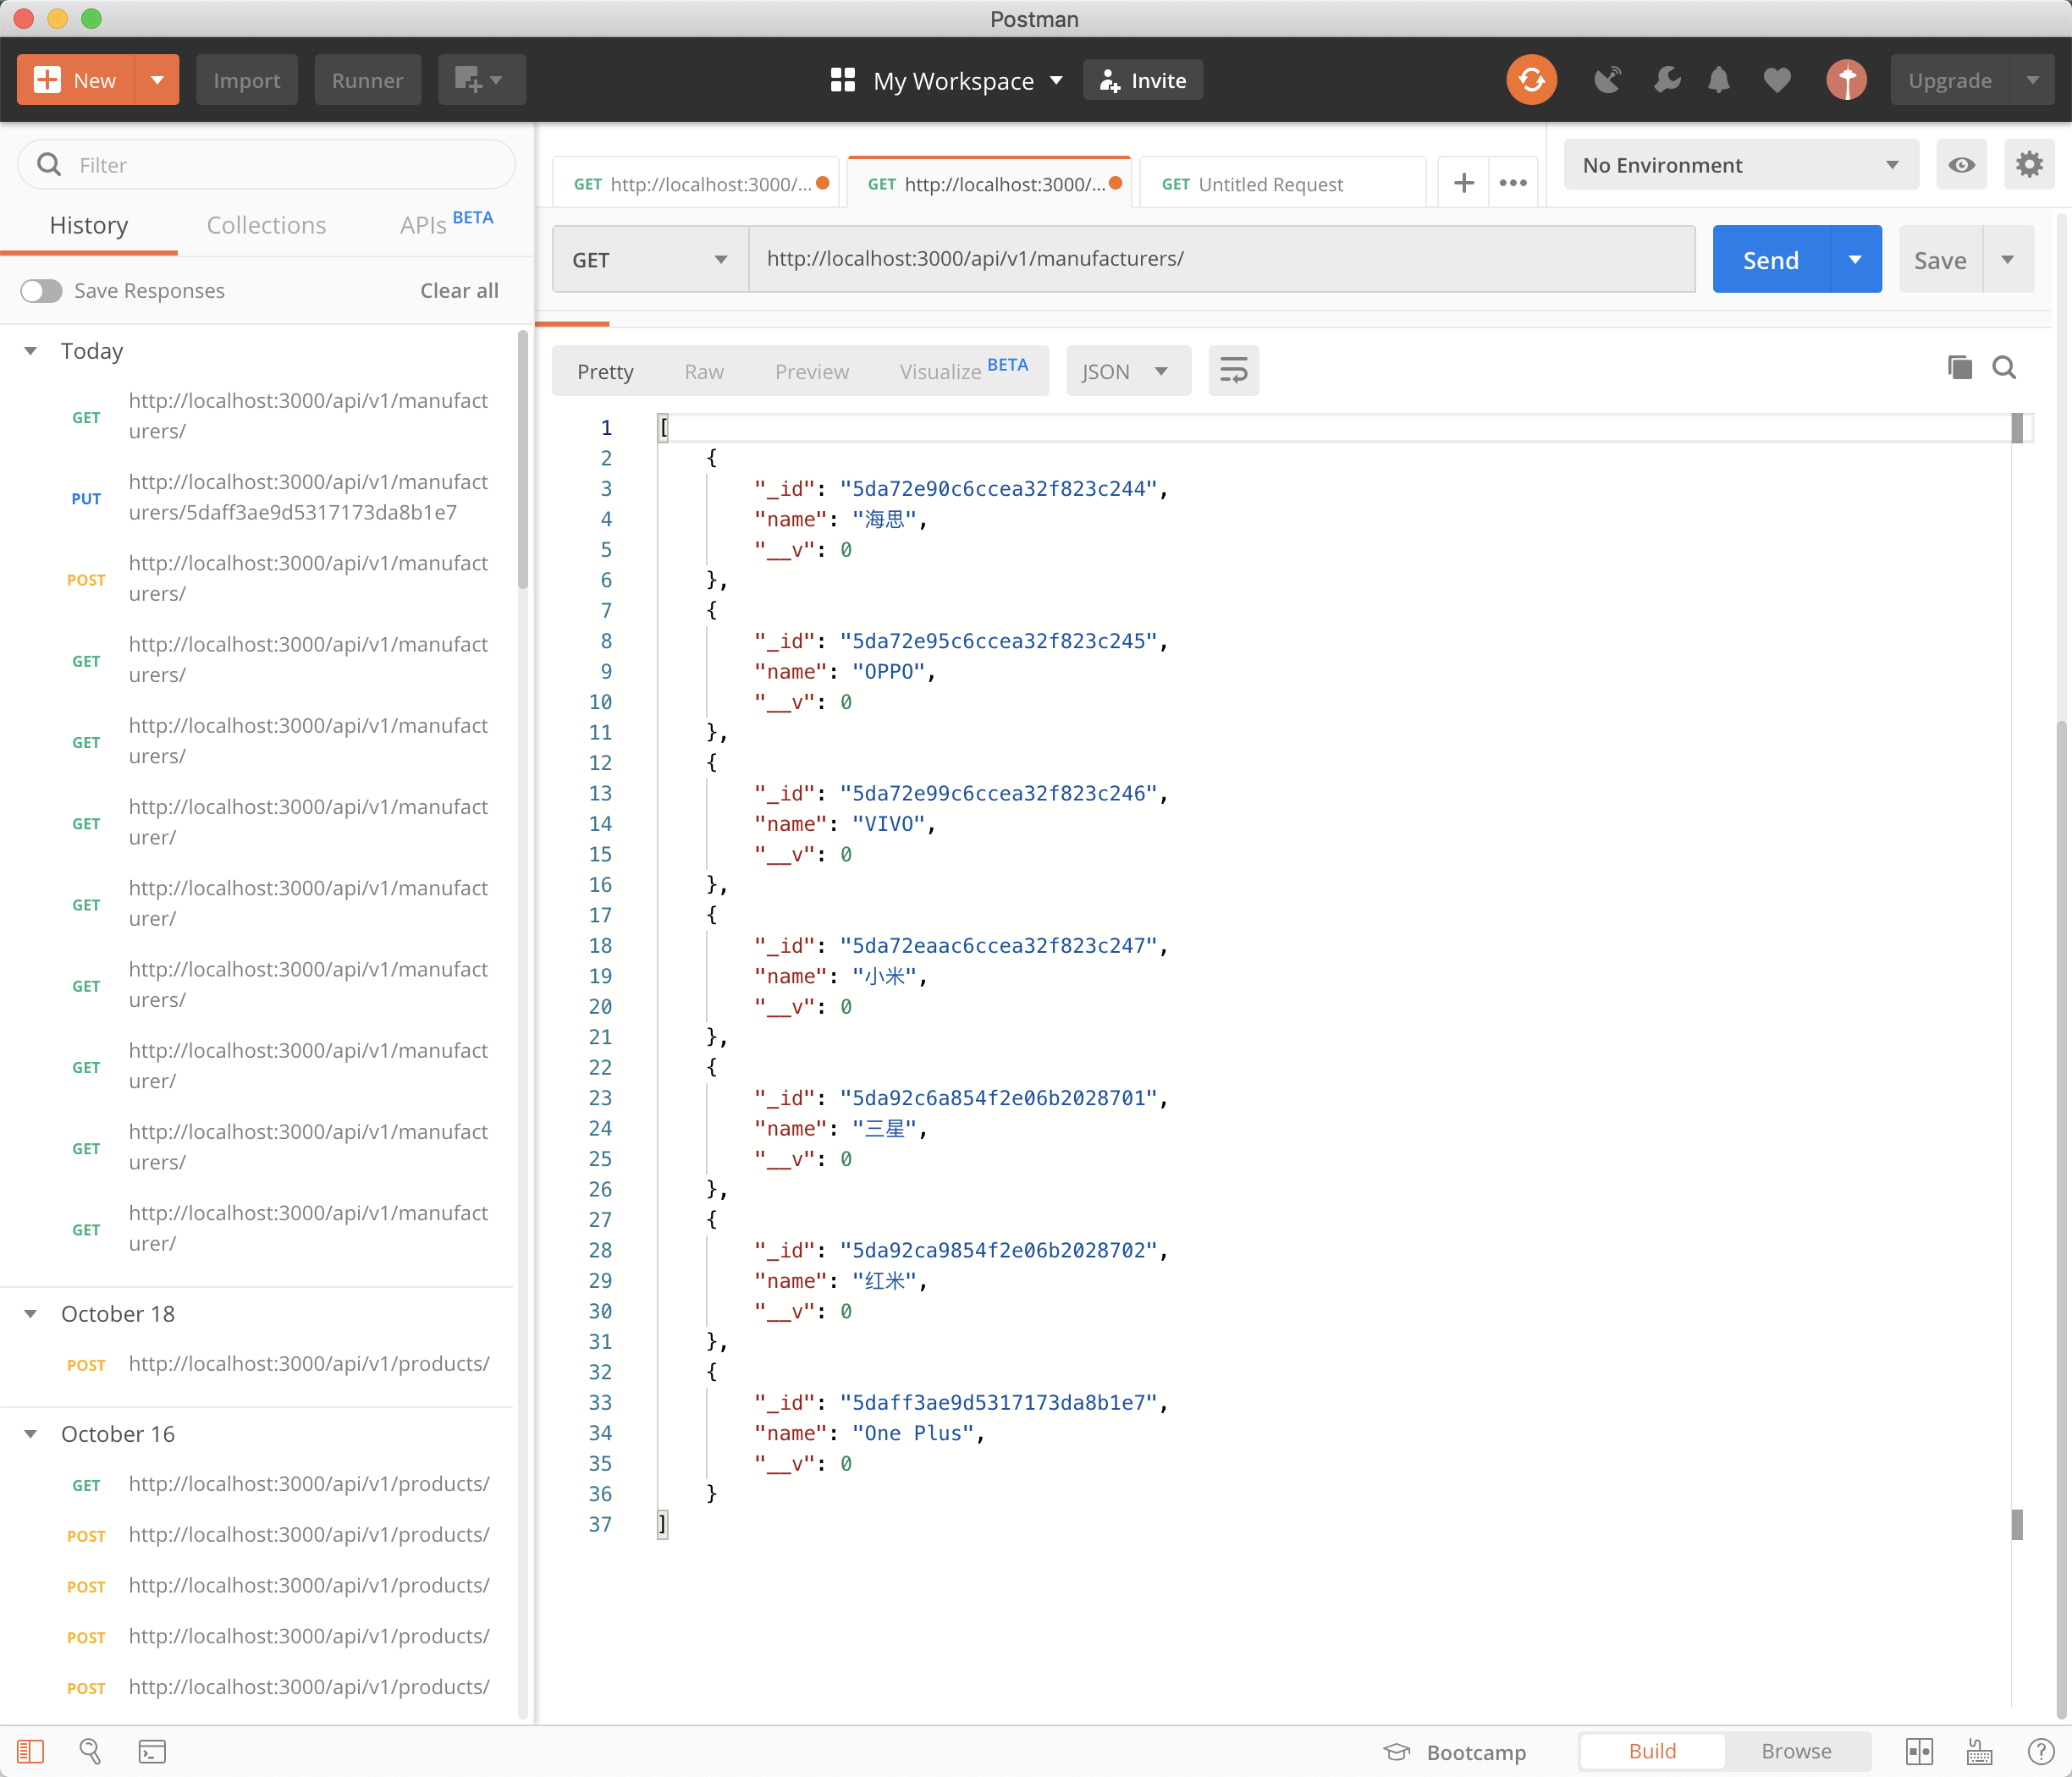Click the sync status icon

1531,80
